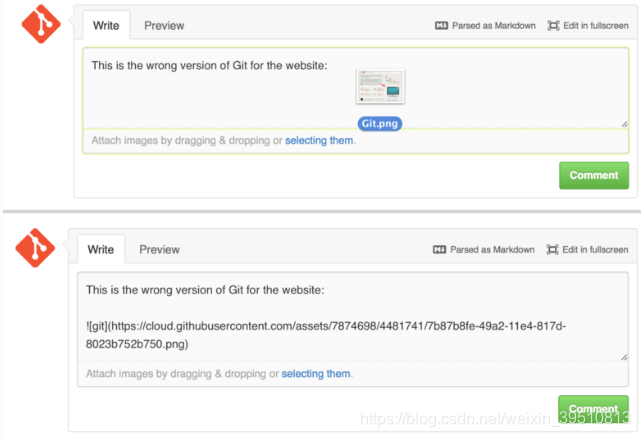Click 'Edit in fullscreen' in upper box
Image resolution: width=641 pixels, height=437 pixels.
(596, 26)
